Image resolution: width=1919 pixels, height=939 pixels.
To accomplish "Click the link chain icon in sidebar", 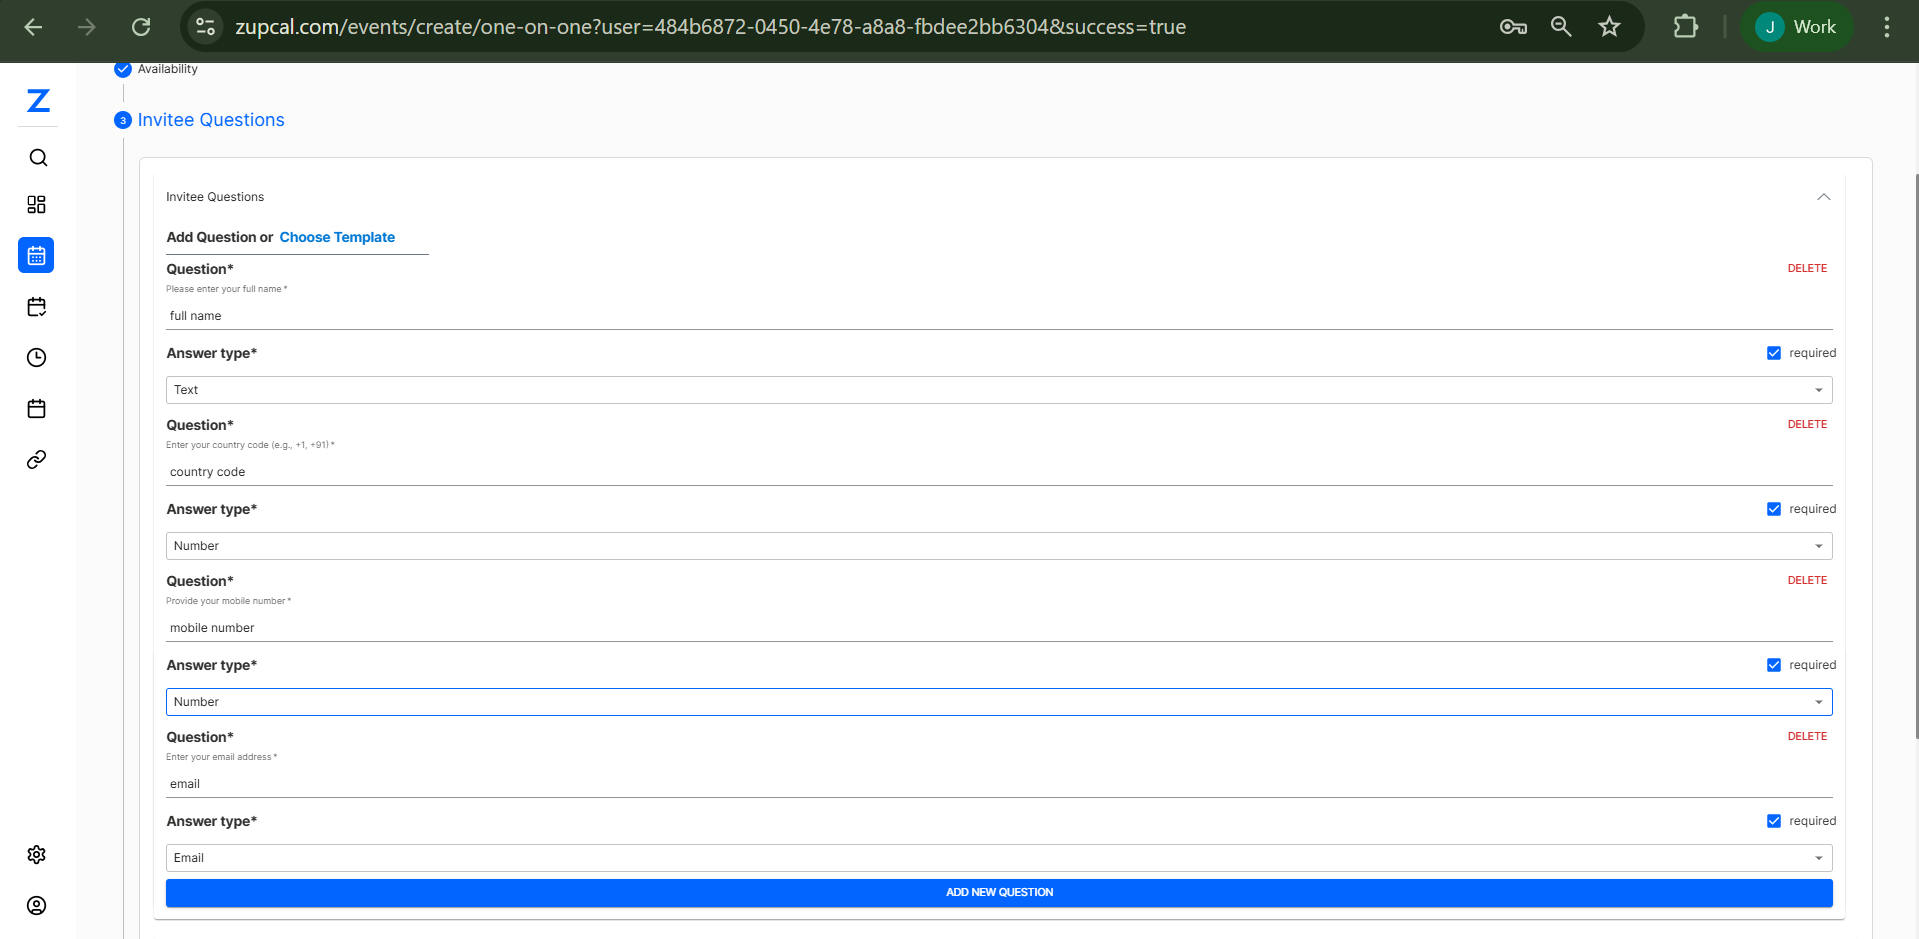I will (37, 460).
